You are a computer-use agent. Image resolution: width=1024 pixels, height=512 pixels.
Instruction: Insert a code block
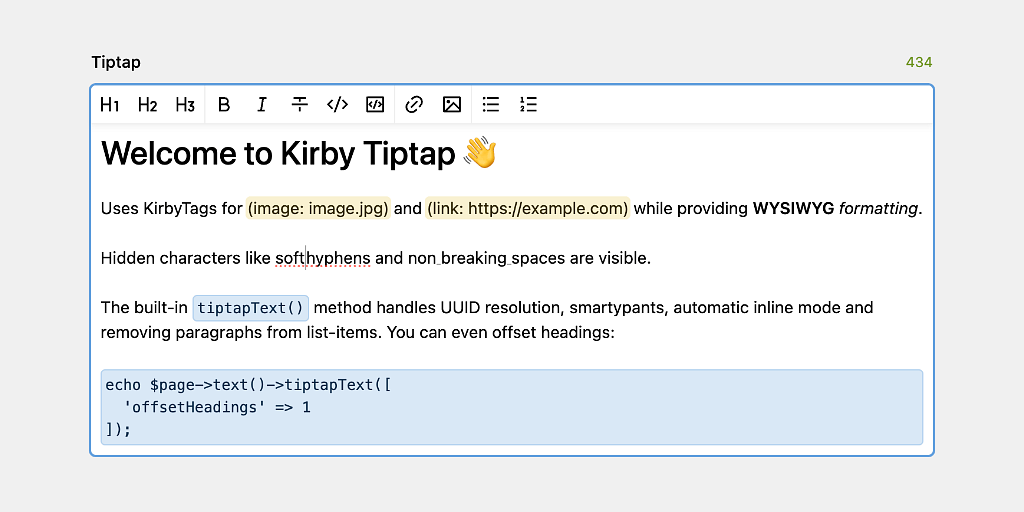[375, 104]
